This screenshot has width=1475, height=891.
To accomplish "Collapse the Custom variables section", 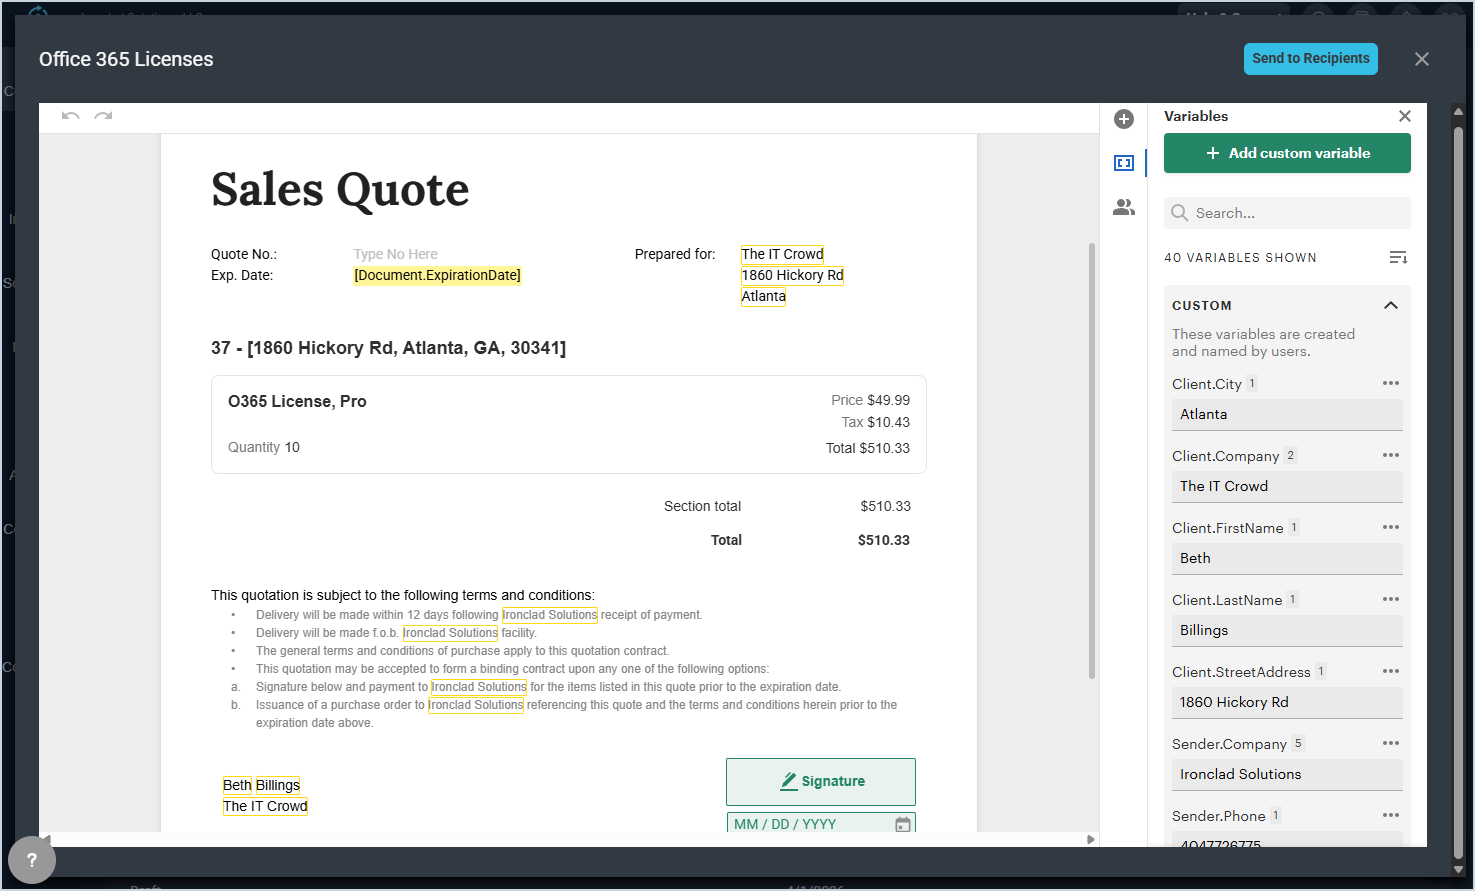I will 1391,306.
